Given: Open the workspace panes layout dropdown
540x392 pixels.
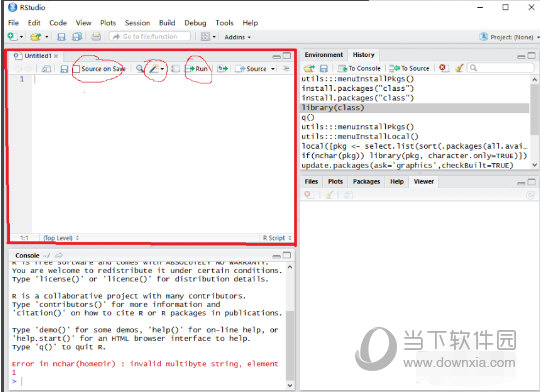Looking at the screenshot, I should click(208, 37).
